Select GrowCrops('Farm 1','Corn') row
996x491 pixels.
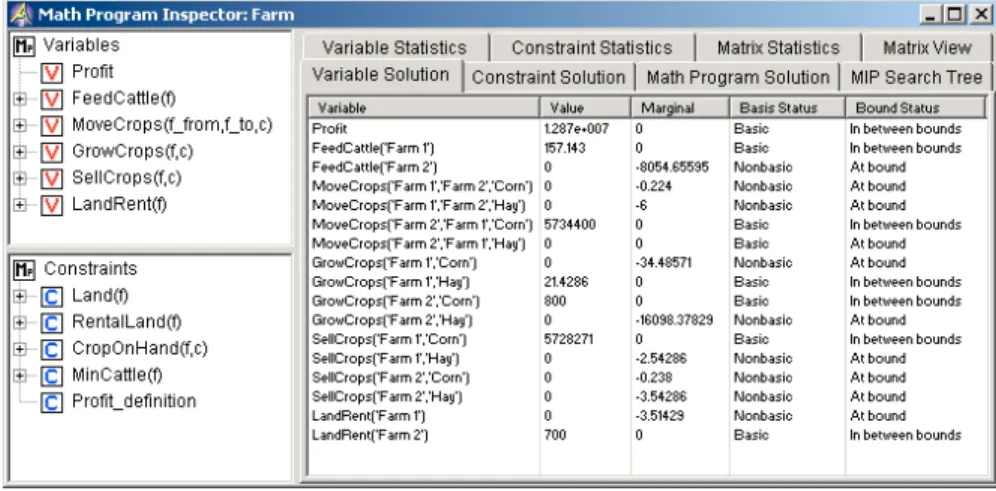coord(647,263)
